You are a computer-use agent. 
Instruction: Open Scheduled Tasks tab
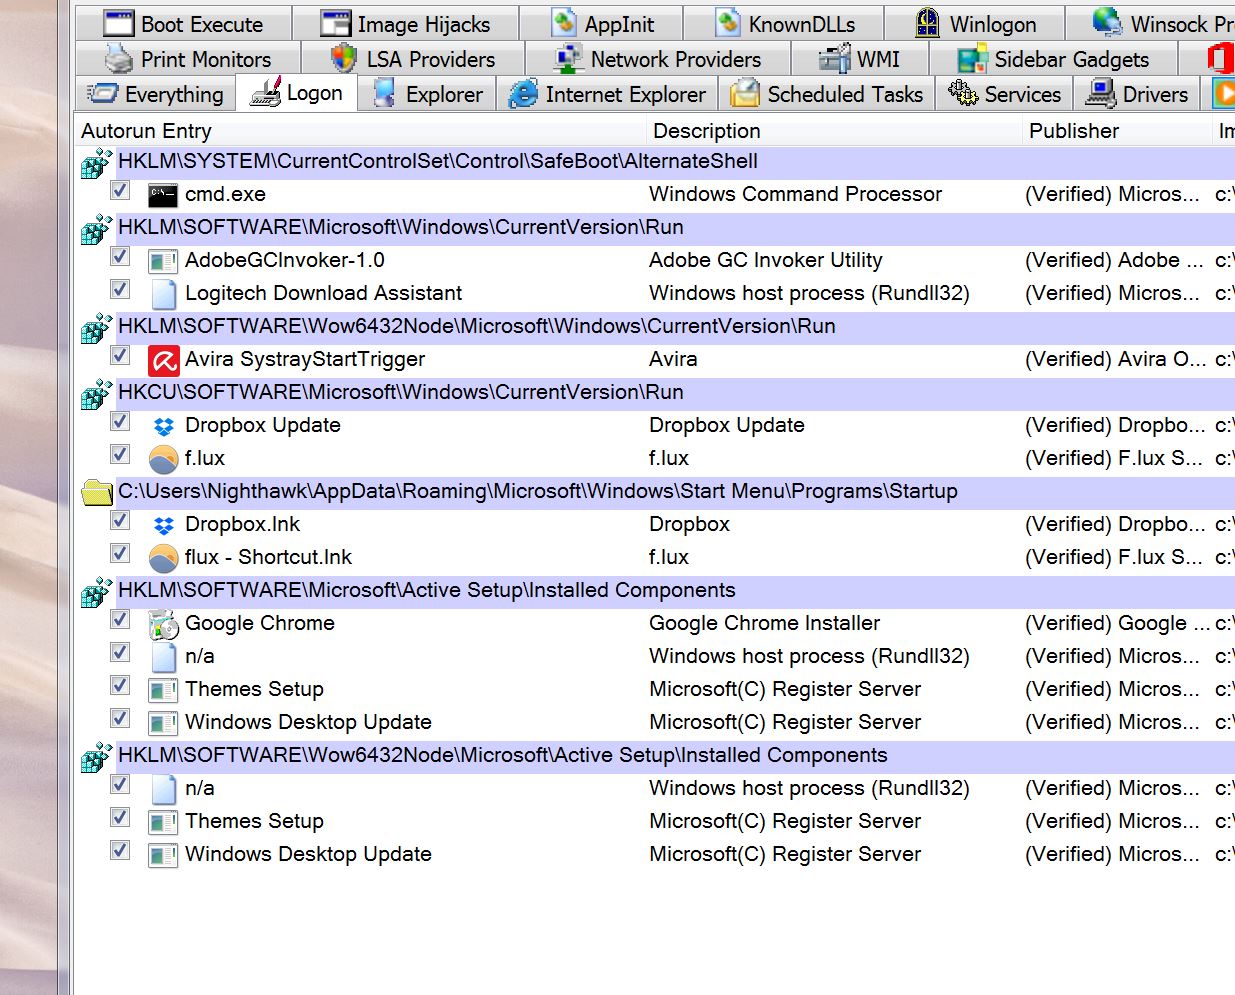[x=827, y=94]
